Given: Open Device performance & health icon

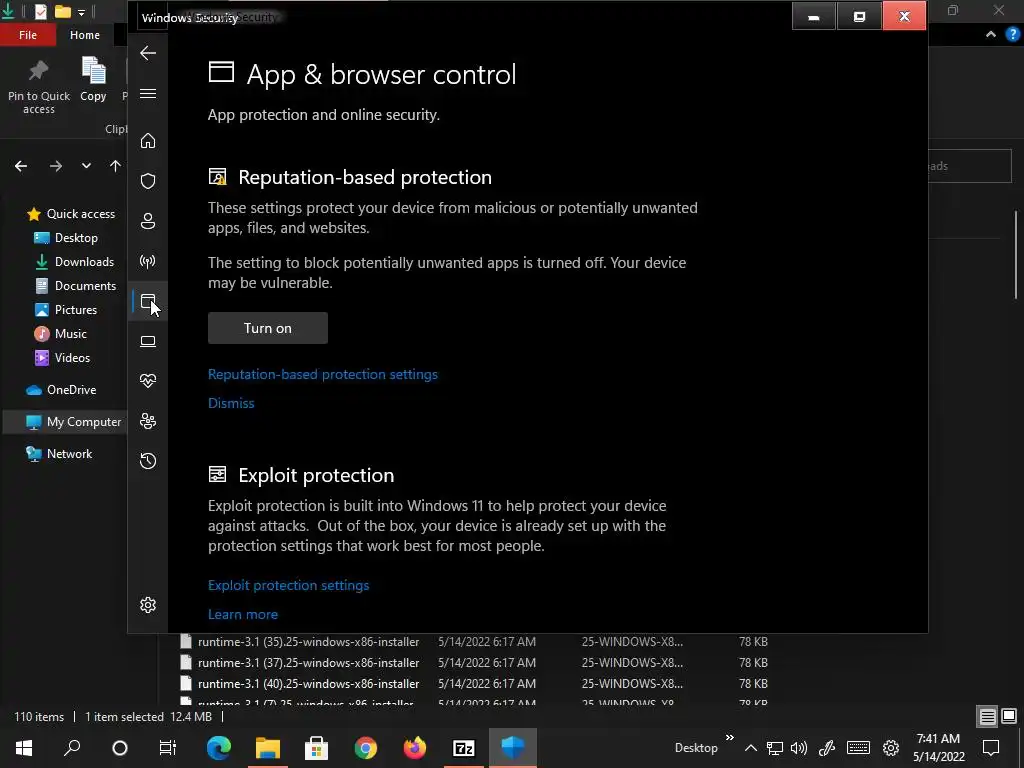Looking at the screenshot, I should [x=148, y=381].
